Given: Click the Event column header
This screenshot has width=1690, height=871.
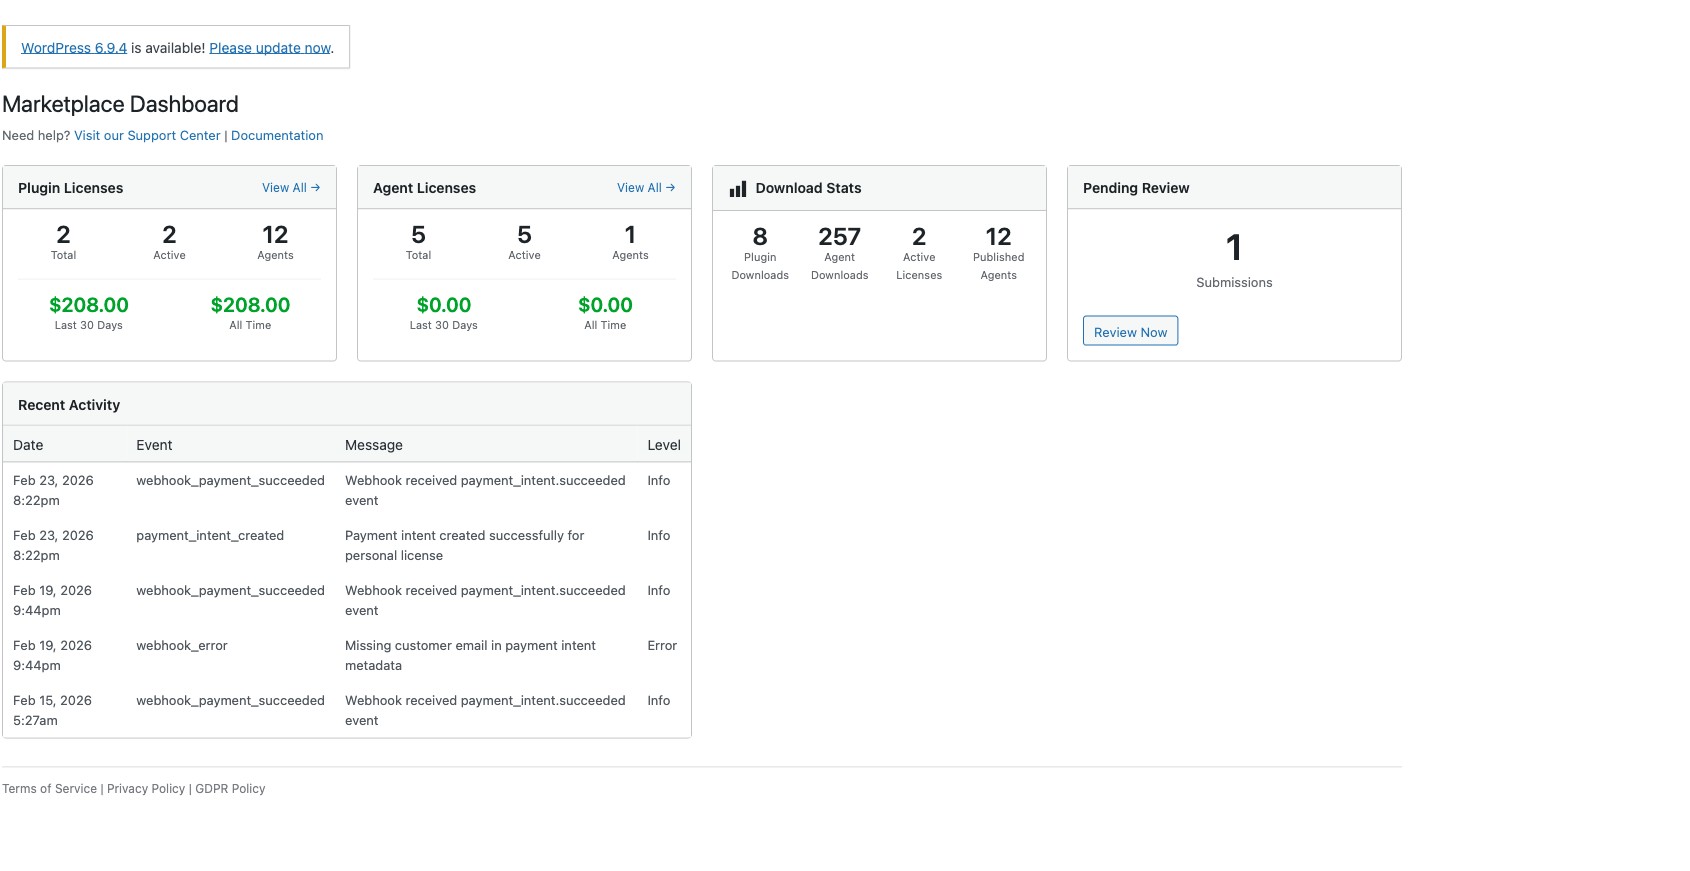Looking at the screenshot, I should (154, 445).
